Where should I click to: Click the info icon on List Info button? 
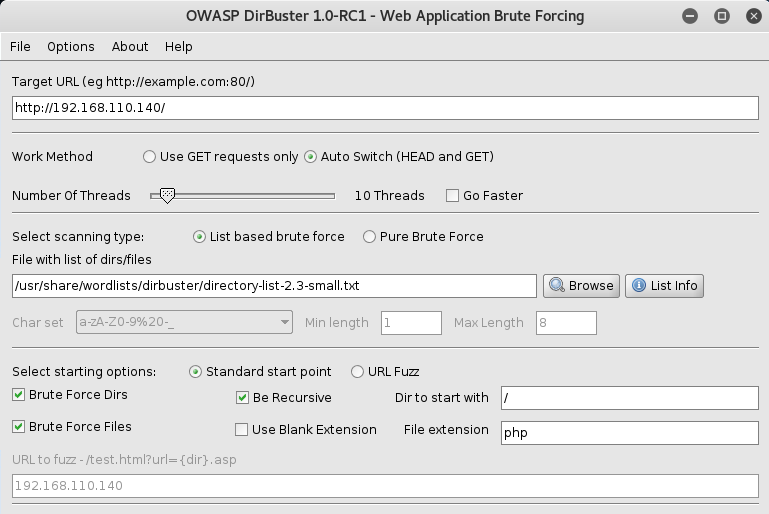[639, 285]
